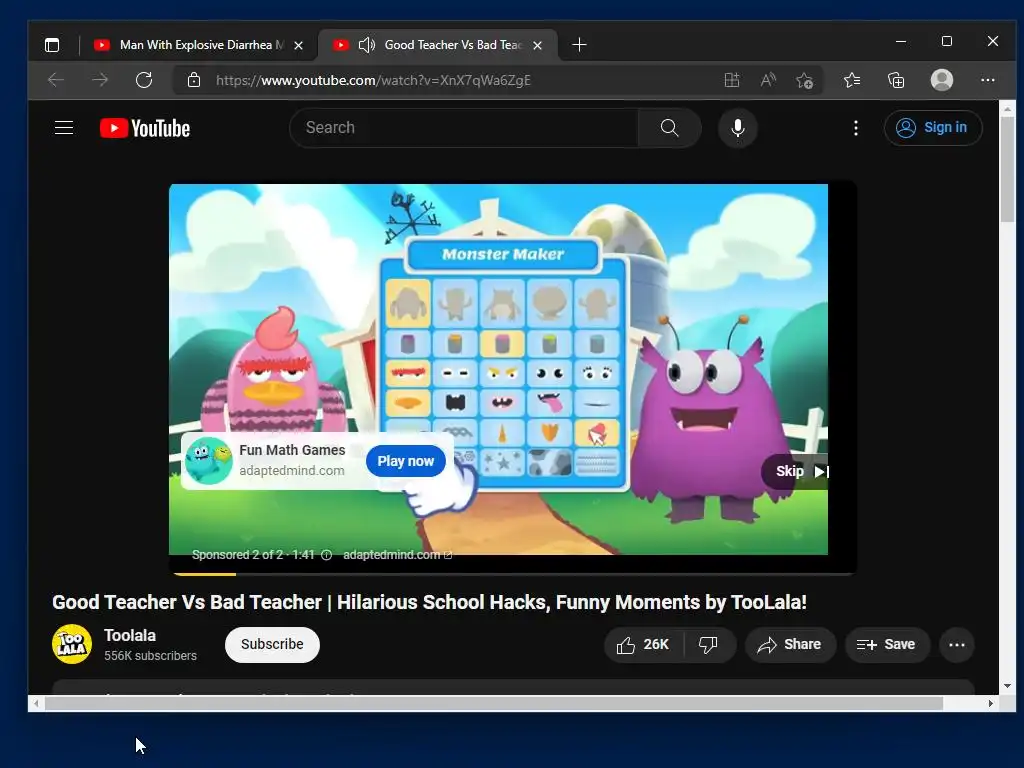The width and height of the screenshot is (1024, 768).
Task: Click the horizontal scrollbar right arrow
Action: (991, 703)
